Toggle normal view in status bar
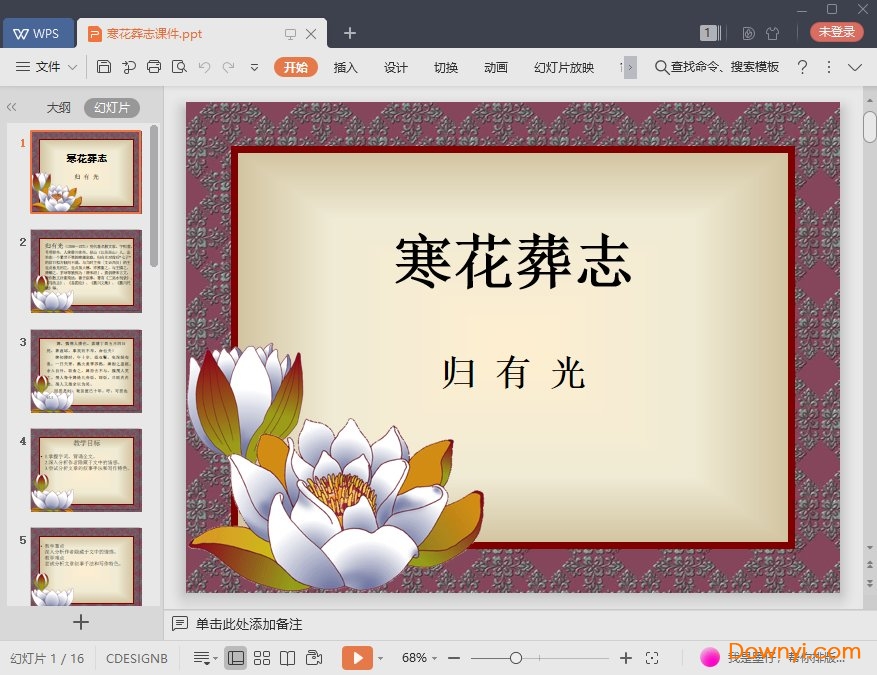Image resolution: width=877 pixels, height=675 pixels. pos(236,658)
